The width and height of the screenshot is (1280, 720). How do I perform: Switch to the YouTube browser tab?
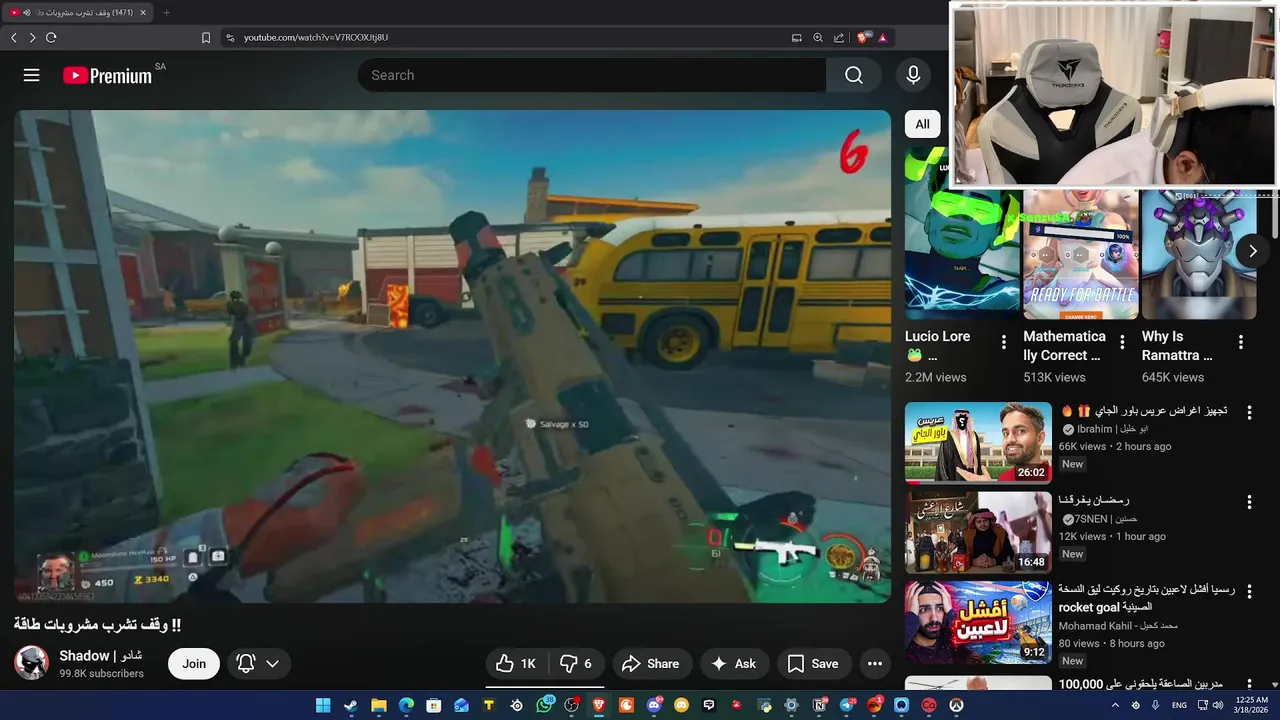coord(78,12)
